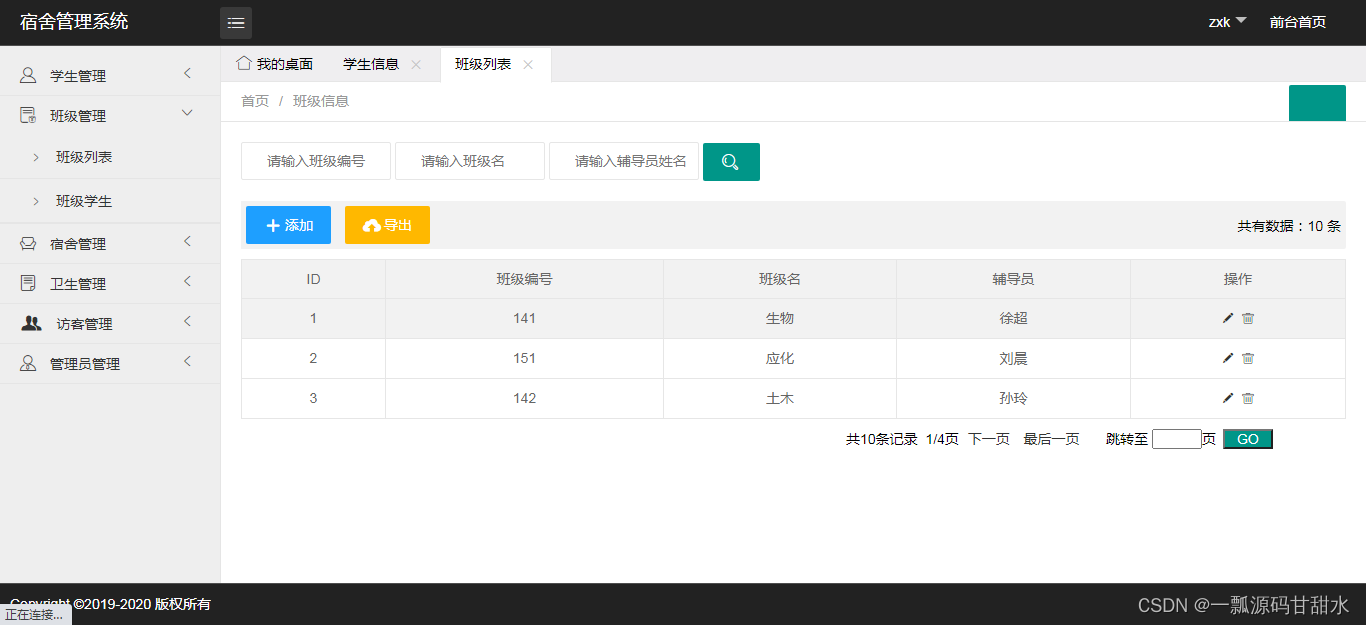
Task: Click the 管理员管理 person icon
Action: coord(28,363)
